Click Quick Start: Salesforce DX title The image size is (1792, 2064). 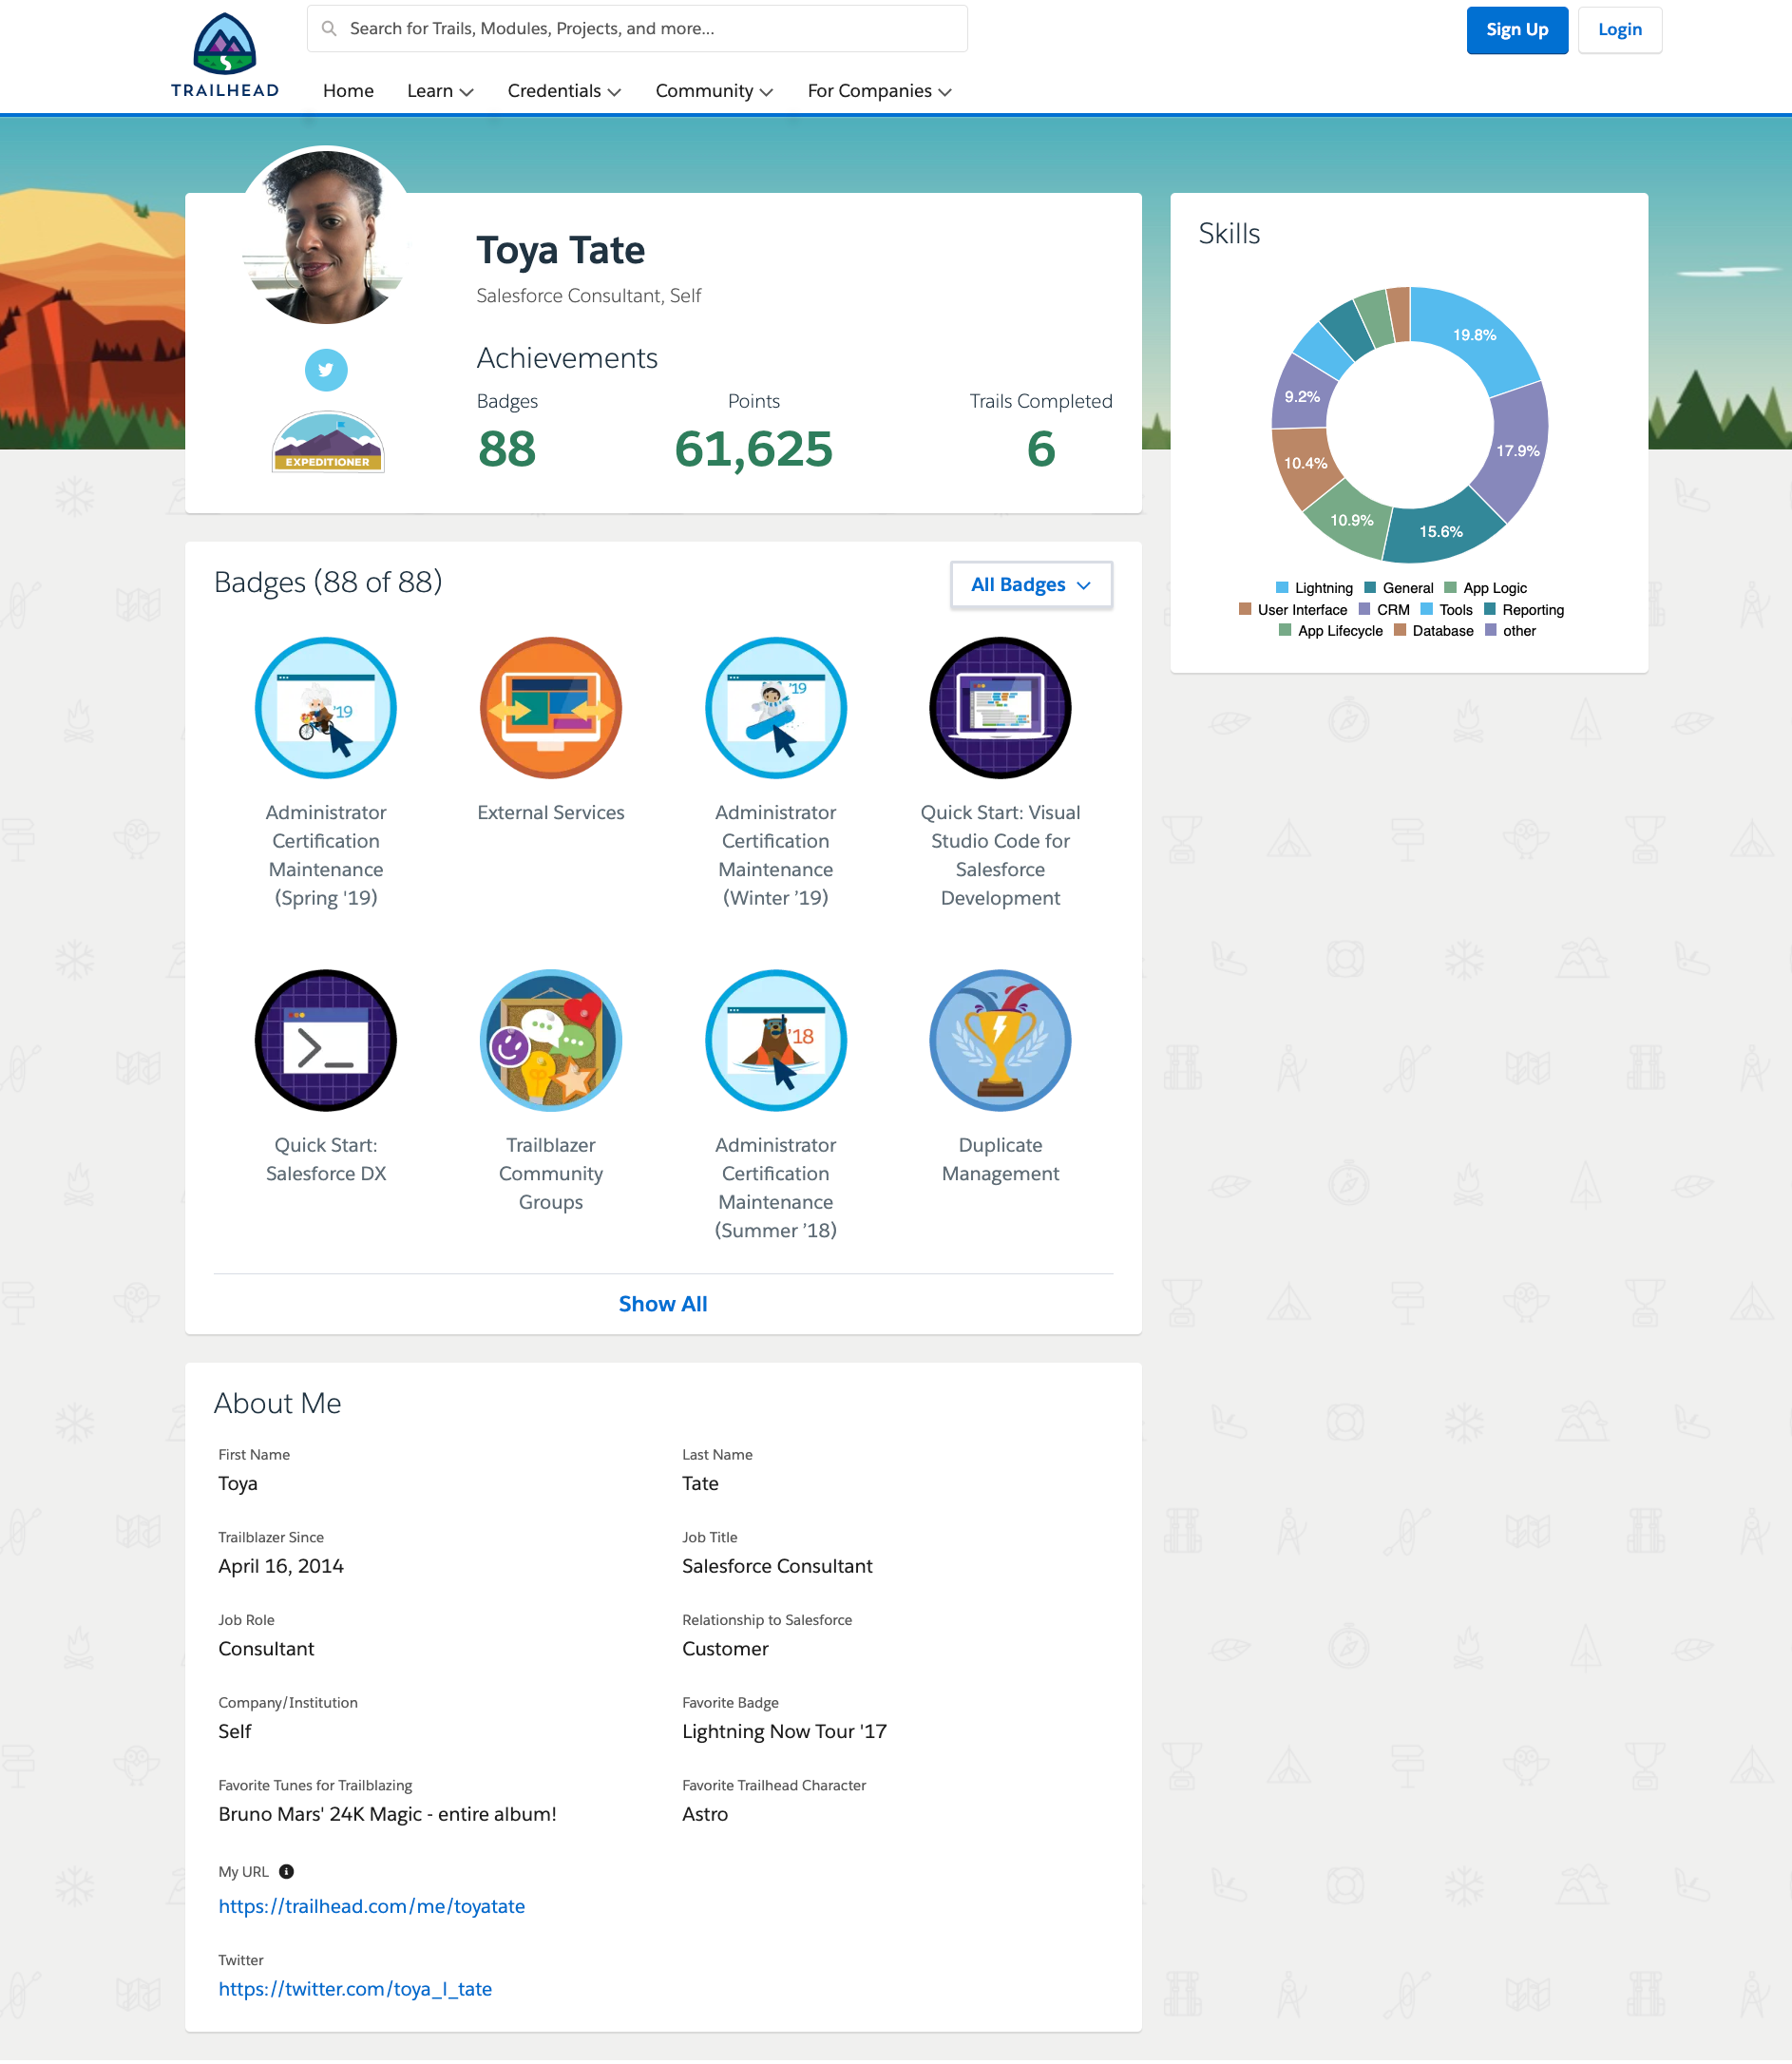click(x=326, y=1159)
